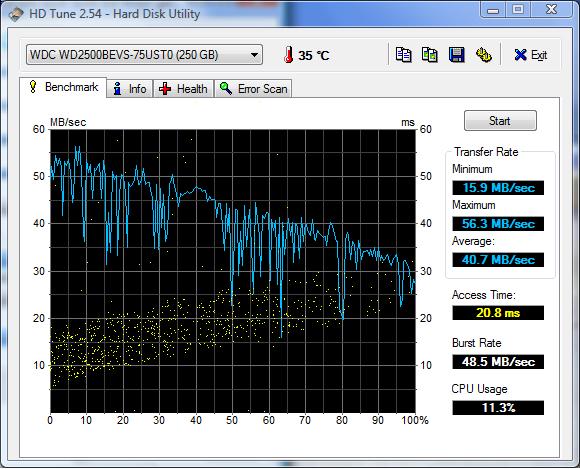Viewport: 580px width, 469px height.
Task: Click the Access Time 20.8 ms field
Action: 498,313
